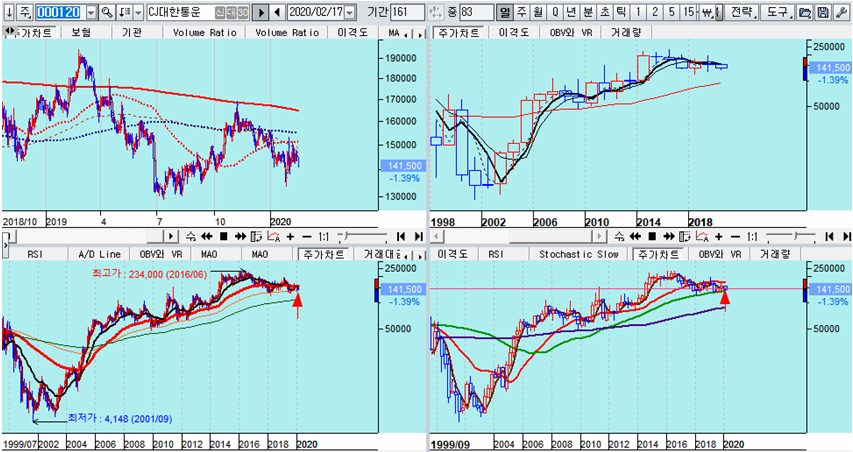Open the date 2020/02/17 dropdown

click(x=350, y=12)
